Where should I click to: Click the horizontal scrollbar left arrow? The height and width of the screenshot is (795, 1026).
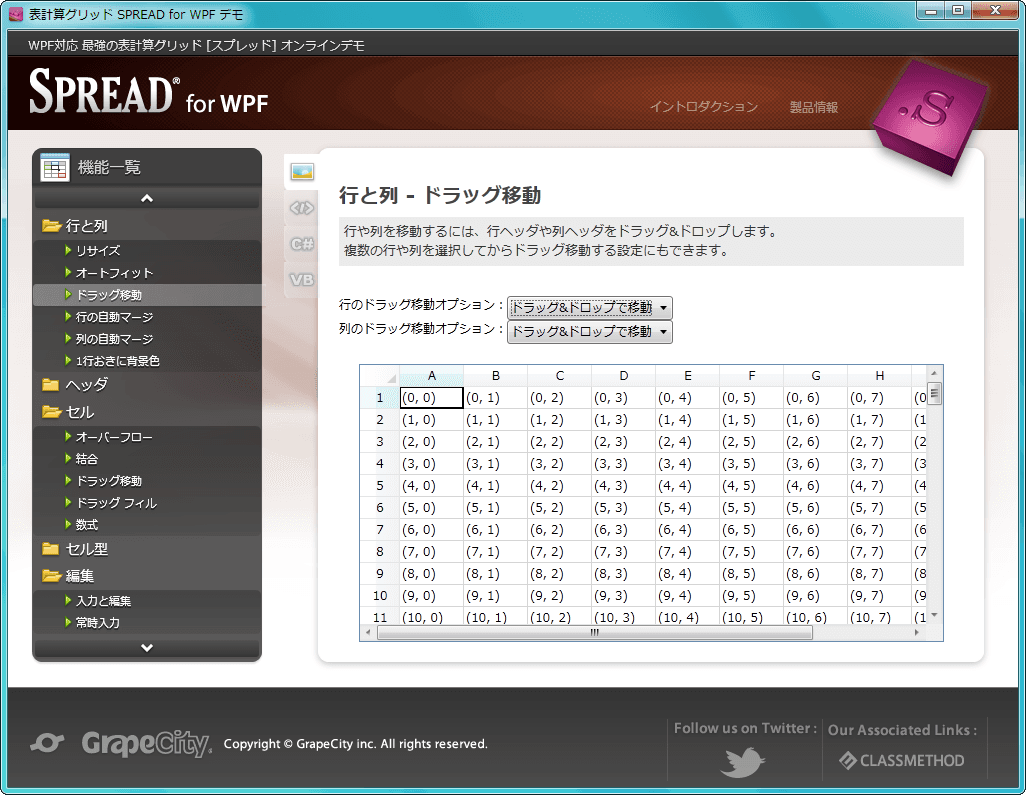tap(368, 633)
